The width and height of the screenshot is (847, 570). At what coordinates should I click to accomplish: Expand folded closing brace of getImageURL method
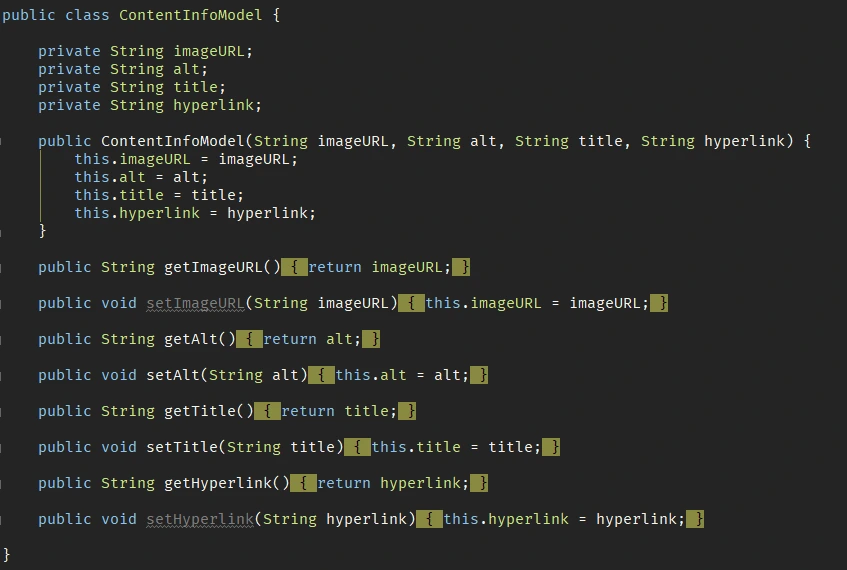point(461,267)
